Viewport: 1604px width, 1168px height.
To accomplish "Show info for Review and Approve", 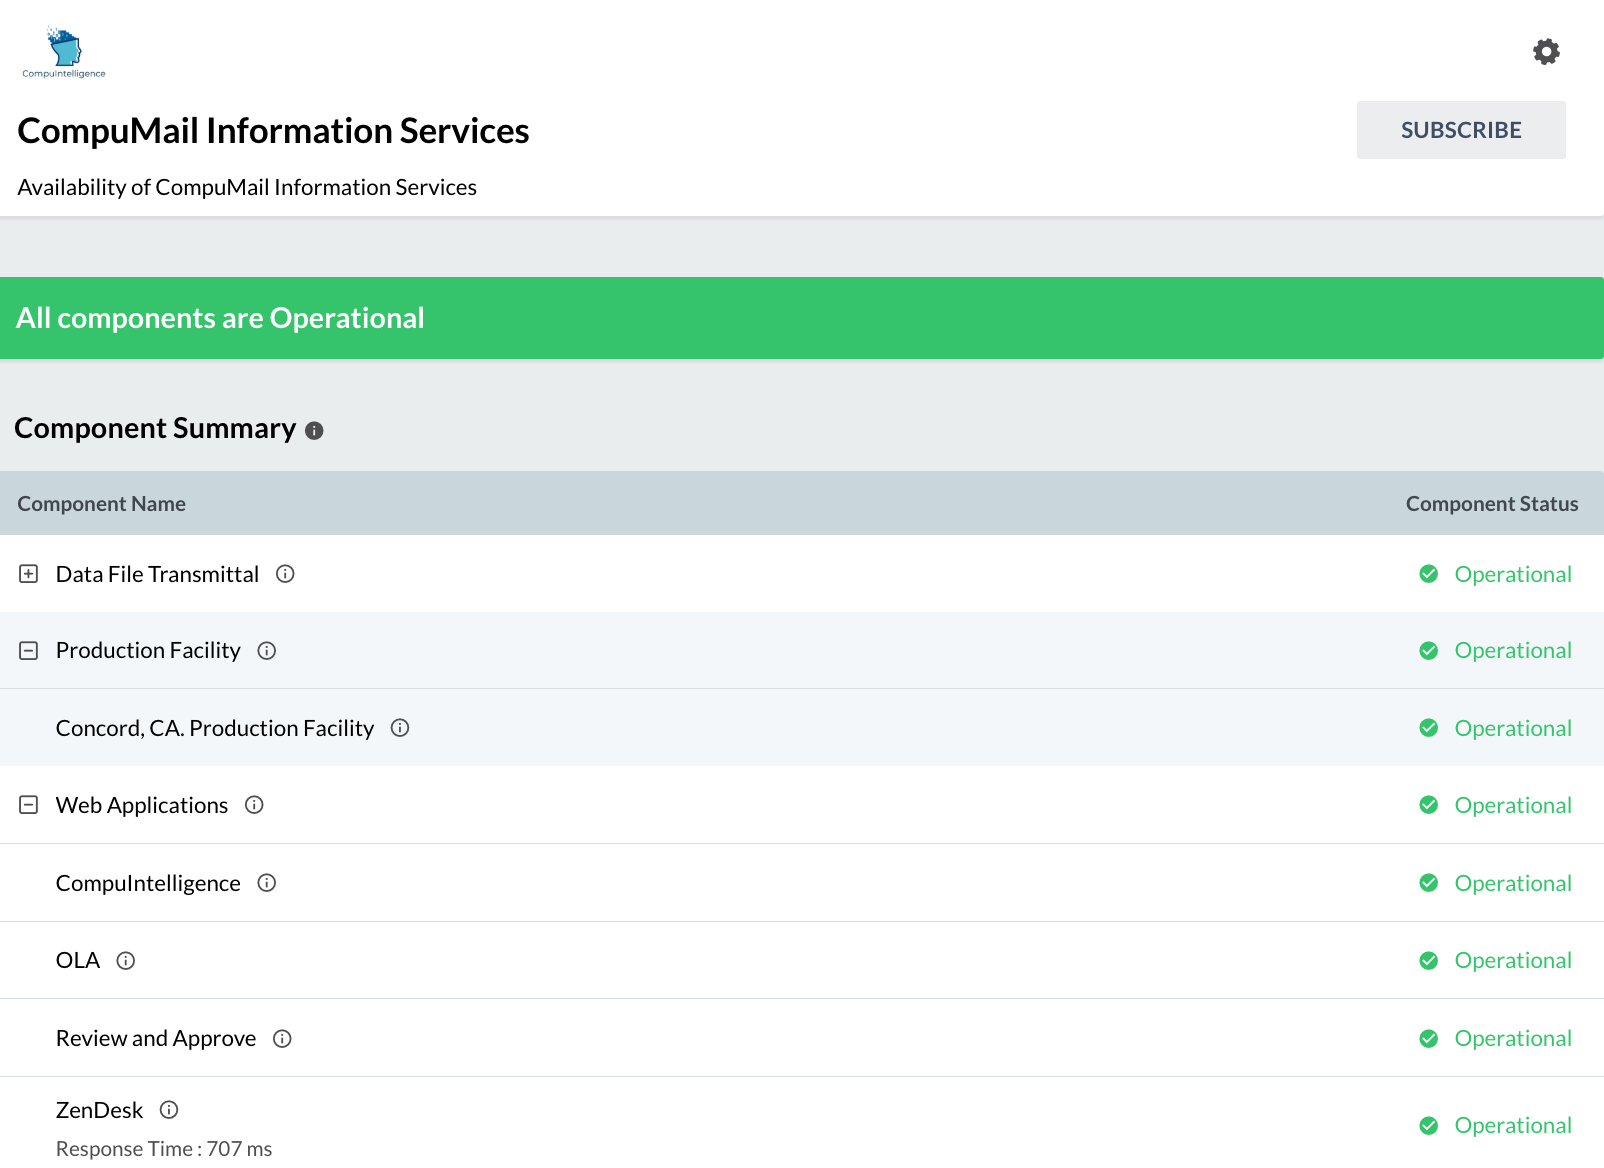I will pyautogui.click(x=282, y=1039).
